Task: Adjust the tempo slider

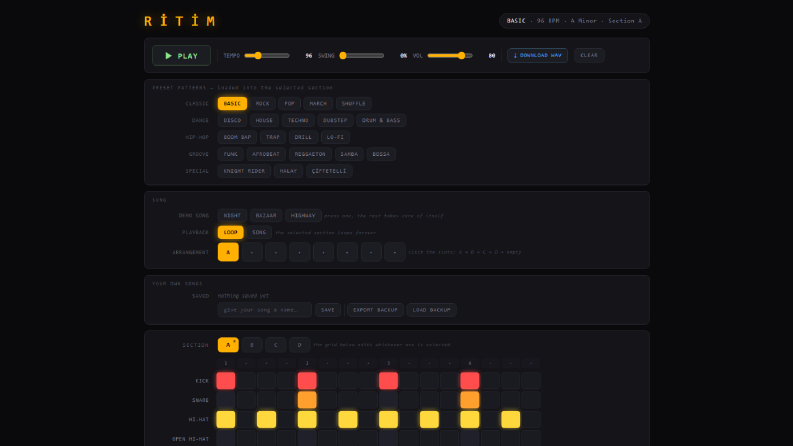Action: (x=267, y=56)
